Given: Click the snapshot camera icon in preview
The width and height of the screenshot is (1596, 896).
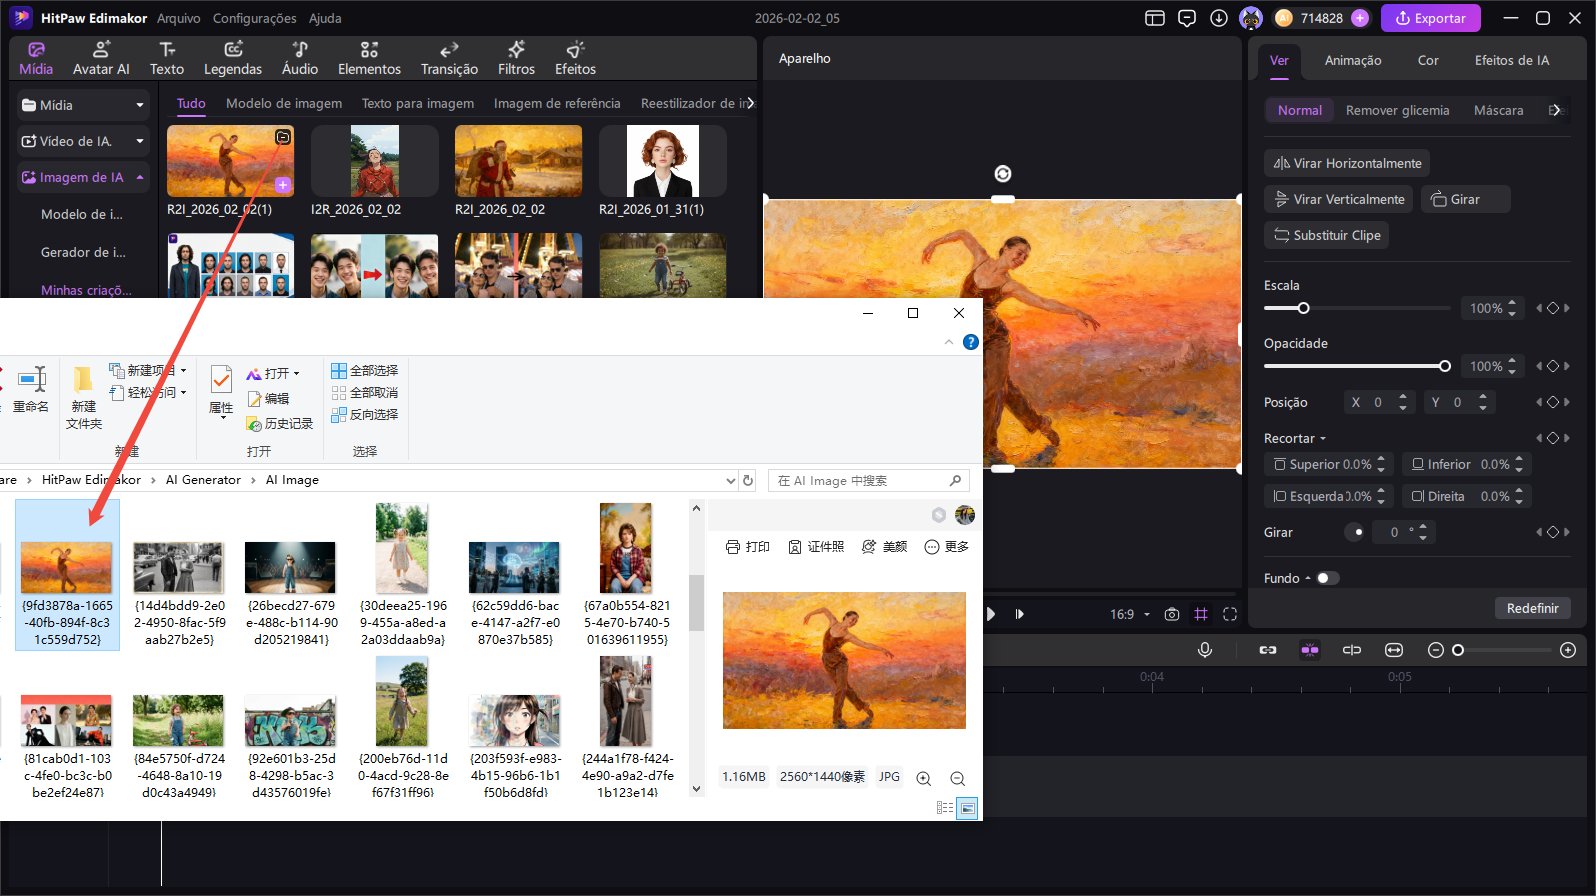Looking at the screenshot, I should [1172, 614].
